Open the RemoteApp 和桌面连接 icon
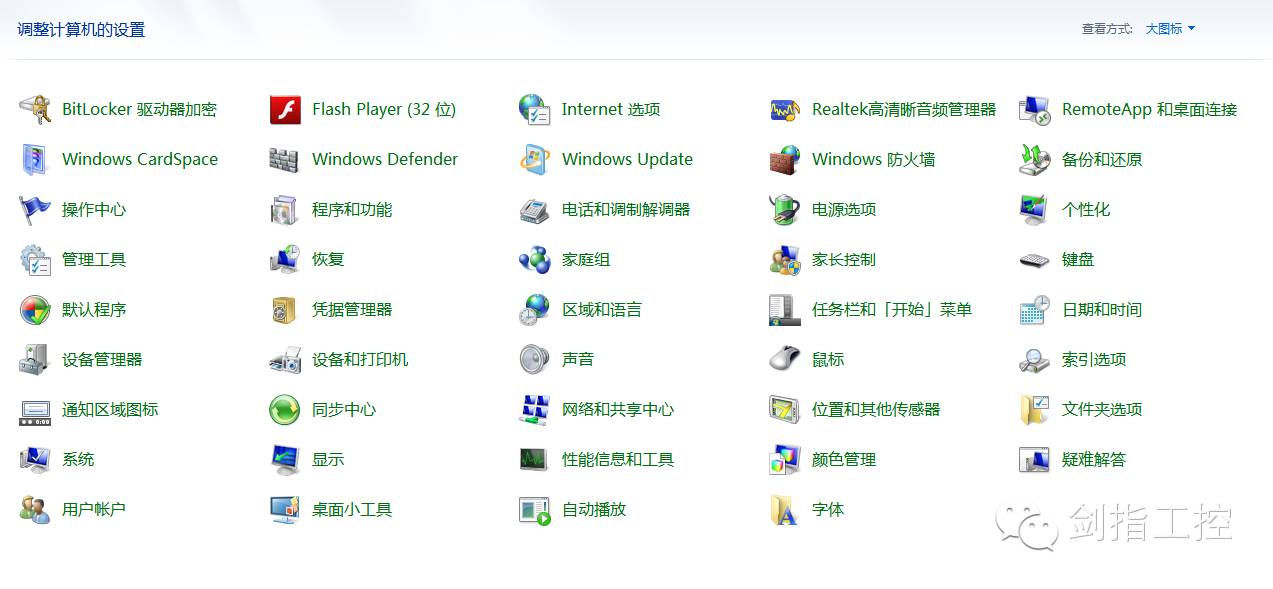This screenshot has width=1273, height=589. 1035,109
